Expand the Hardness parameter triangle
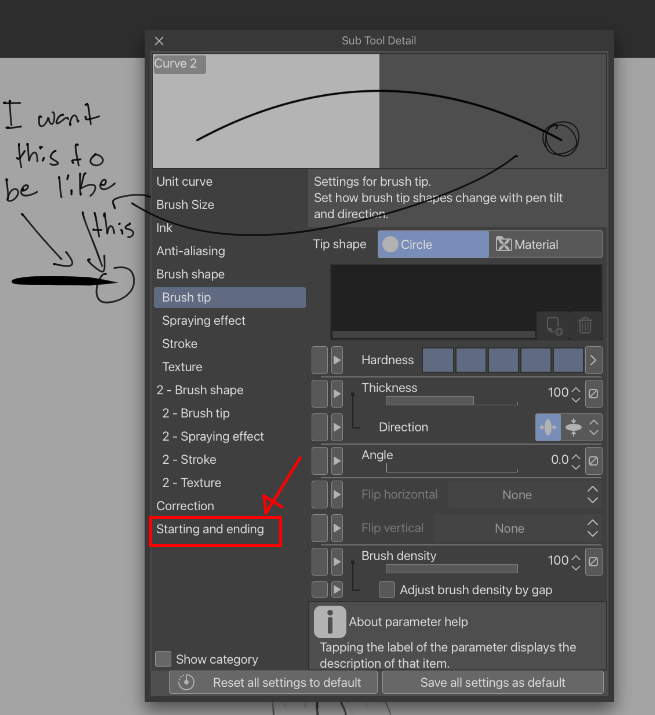This screenshot has width=655, height=715. tap(337, 359)
